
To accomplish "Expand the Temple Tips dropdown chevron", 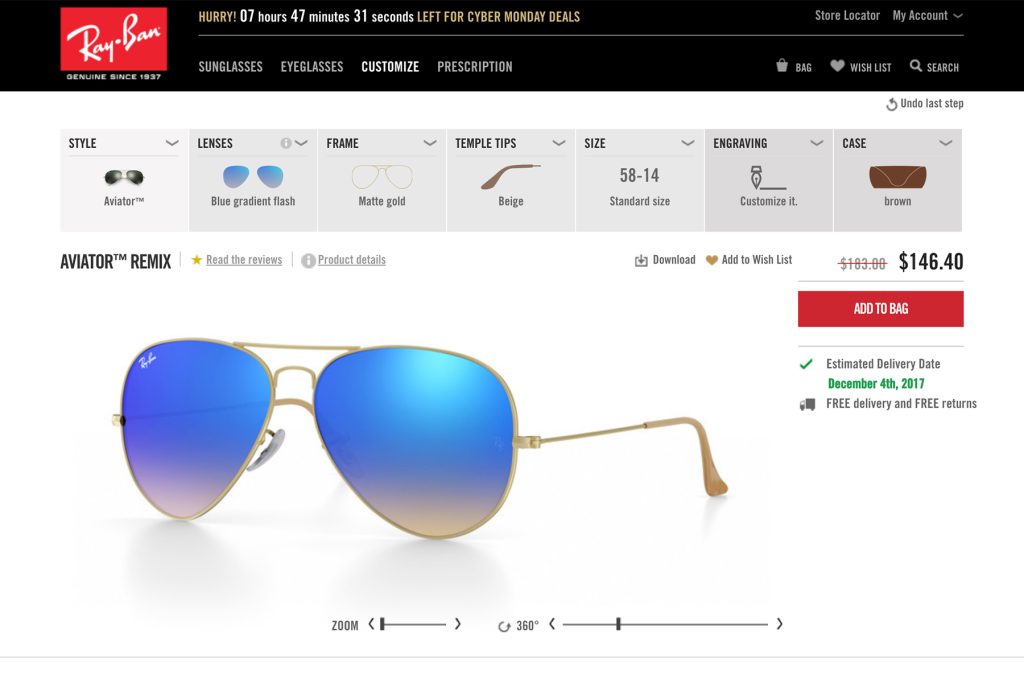I will pos(559,143).
